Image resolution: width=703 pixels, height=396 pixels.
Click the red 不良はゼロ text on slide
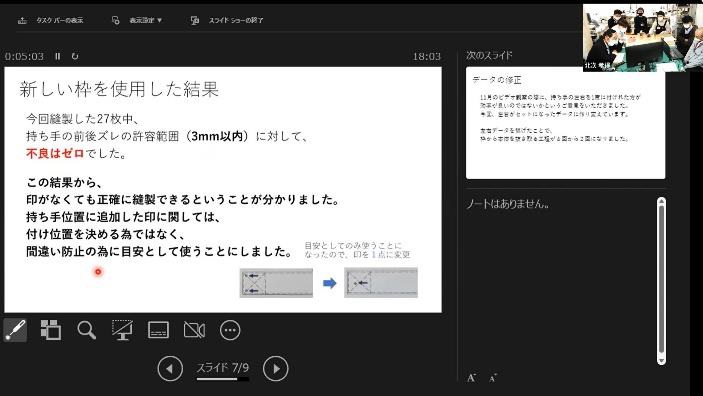tap(55, 153)
